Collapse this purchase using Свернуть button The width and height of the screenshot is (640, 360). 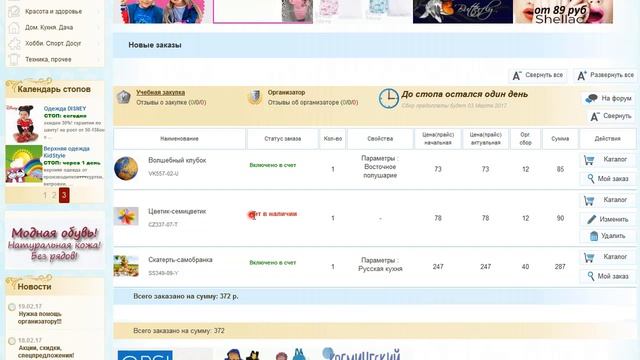point(611,116)
